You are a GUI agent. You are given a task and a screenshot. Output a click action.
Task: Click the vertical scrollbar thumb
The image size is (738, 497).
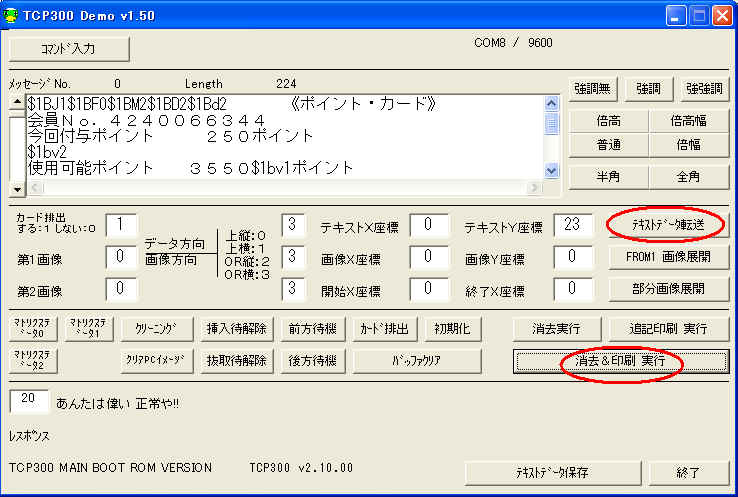pos(551,123)
